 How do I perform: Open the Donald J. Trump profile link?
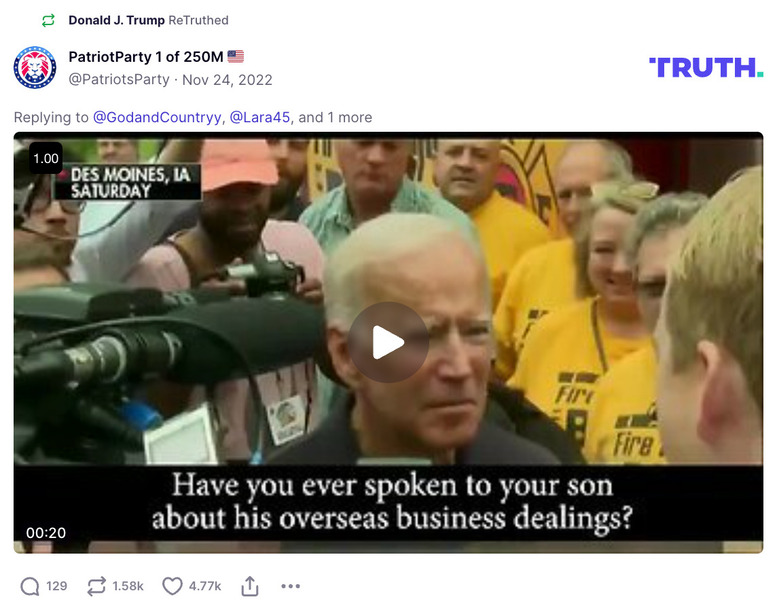(116, 20)
